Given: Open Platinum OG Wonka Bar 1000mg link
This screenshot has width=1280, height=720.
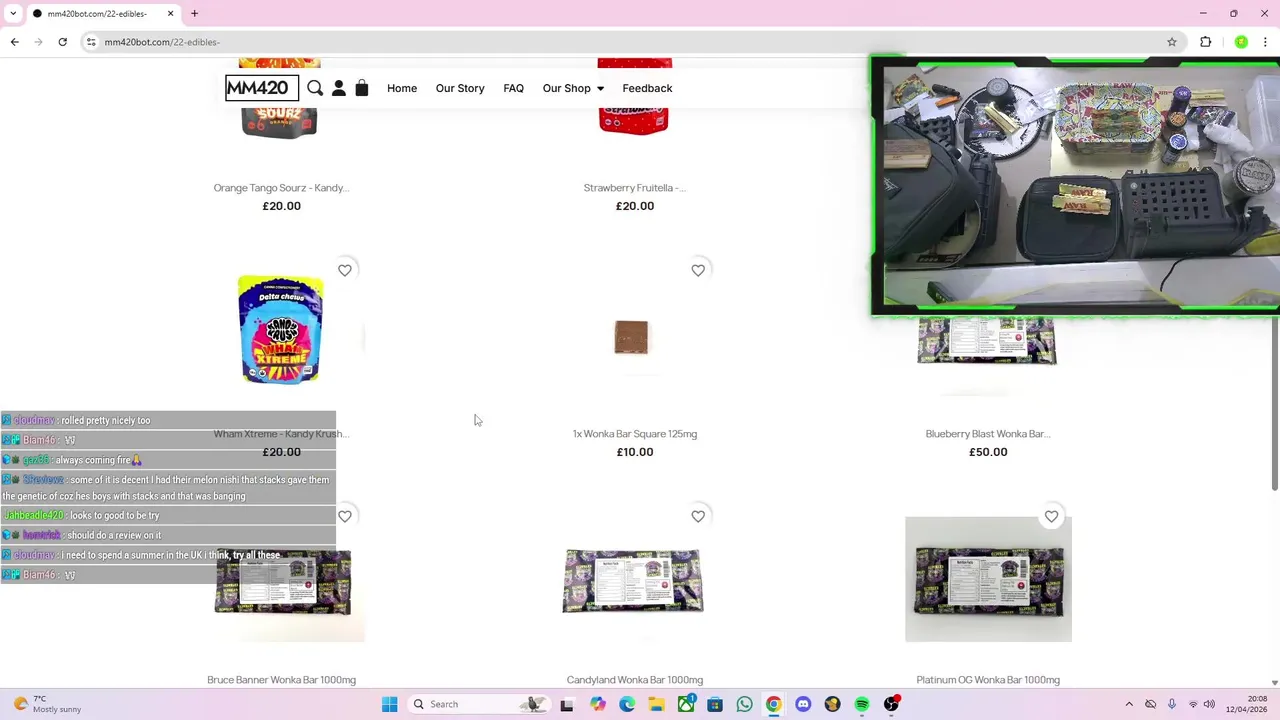Looking at the screenshot, I should pyautogui.click(x=988, y=680).
